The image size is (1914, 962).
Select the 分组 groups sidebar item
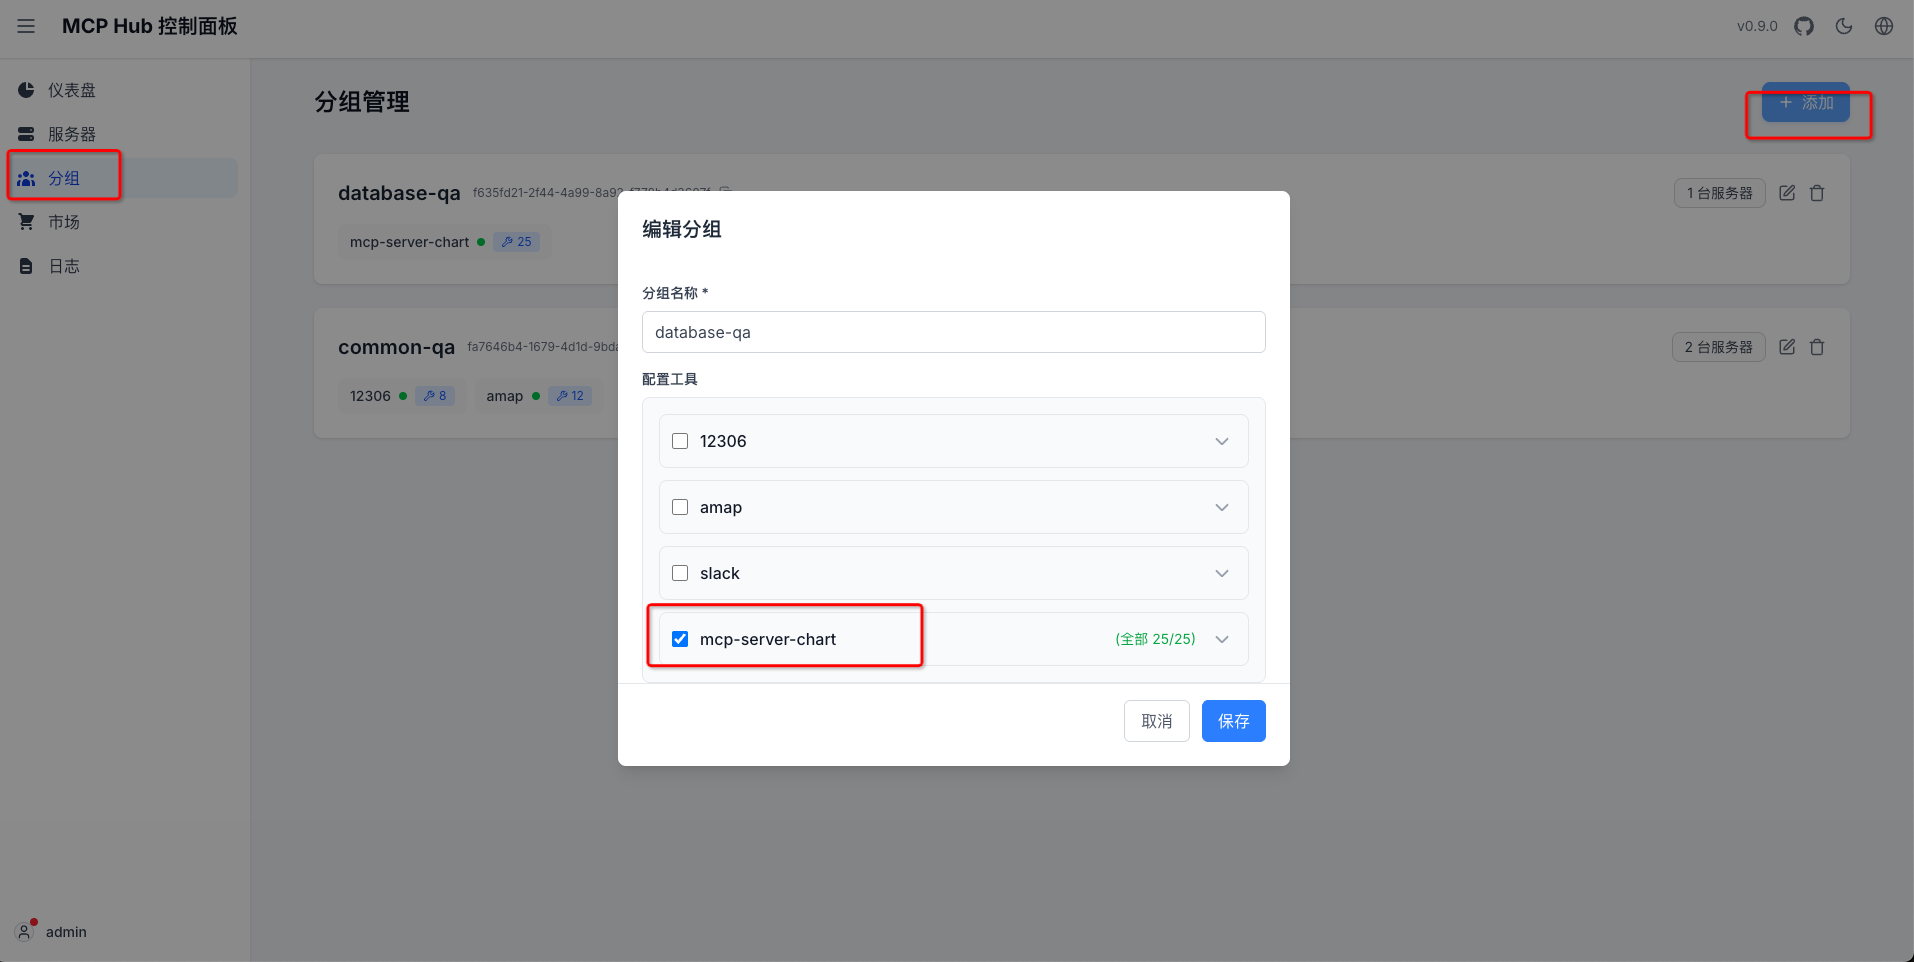point(124,178)
